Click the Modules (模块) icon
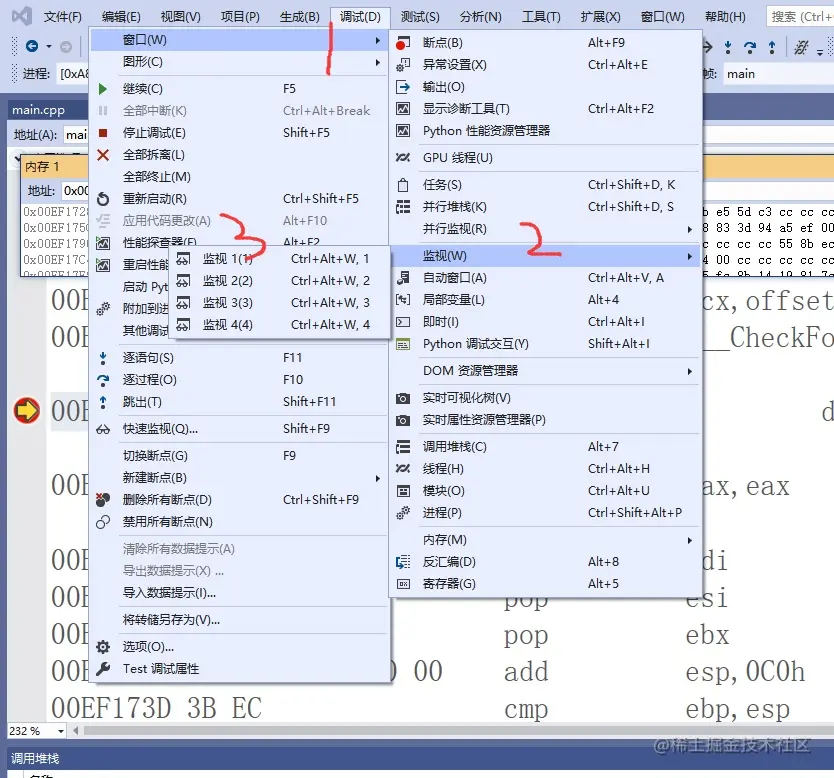Viewport: 834px width, 778px height. pos(403,491)
